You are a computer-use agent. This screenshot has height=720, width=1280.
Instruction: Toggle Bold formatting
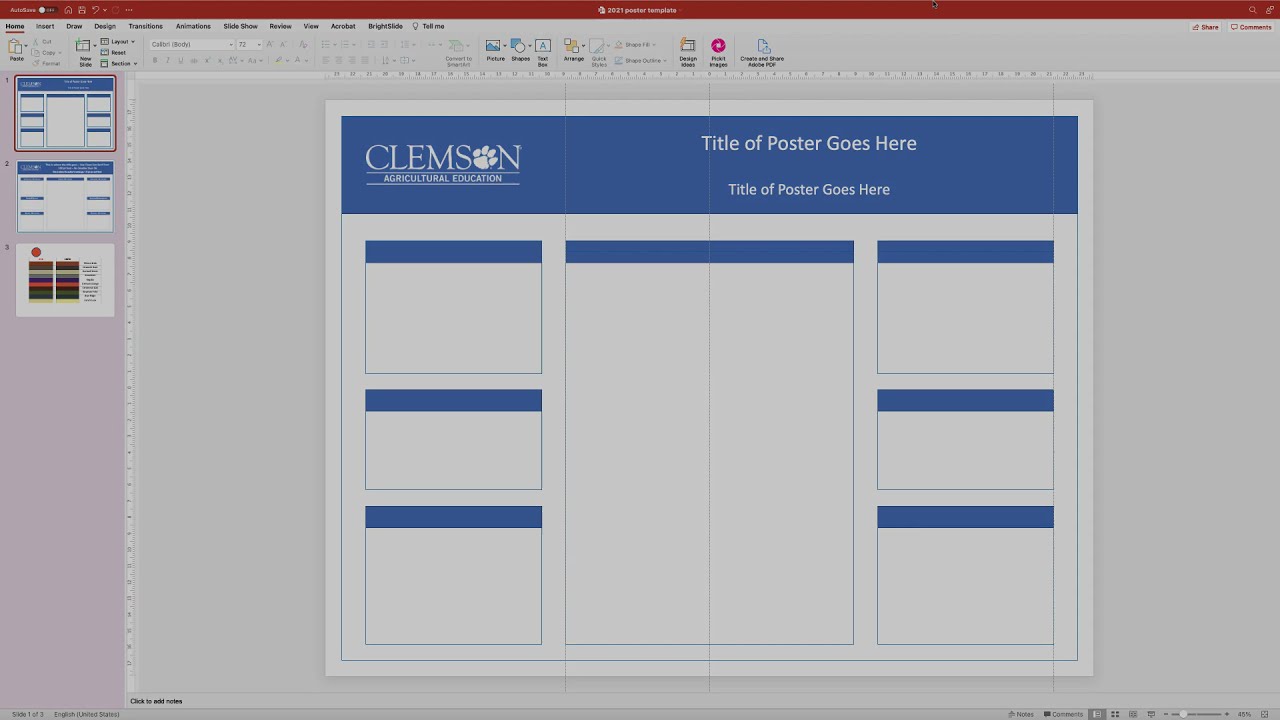155,60
